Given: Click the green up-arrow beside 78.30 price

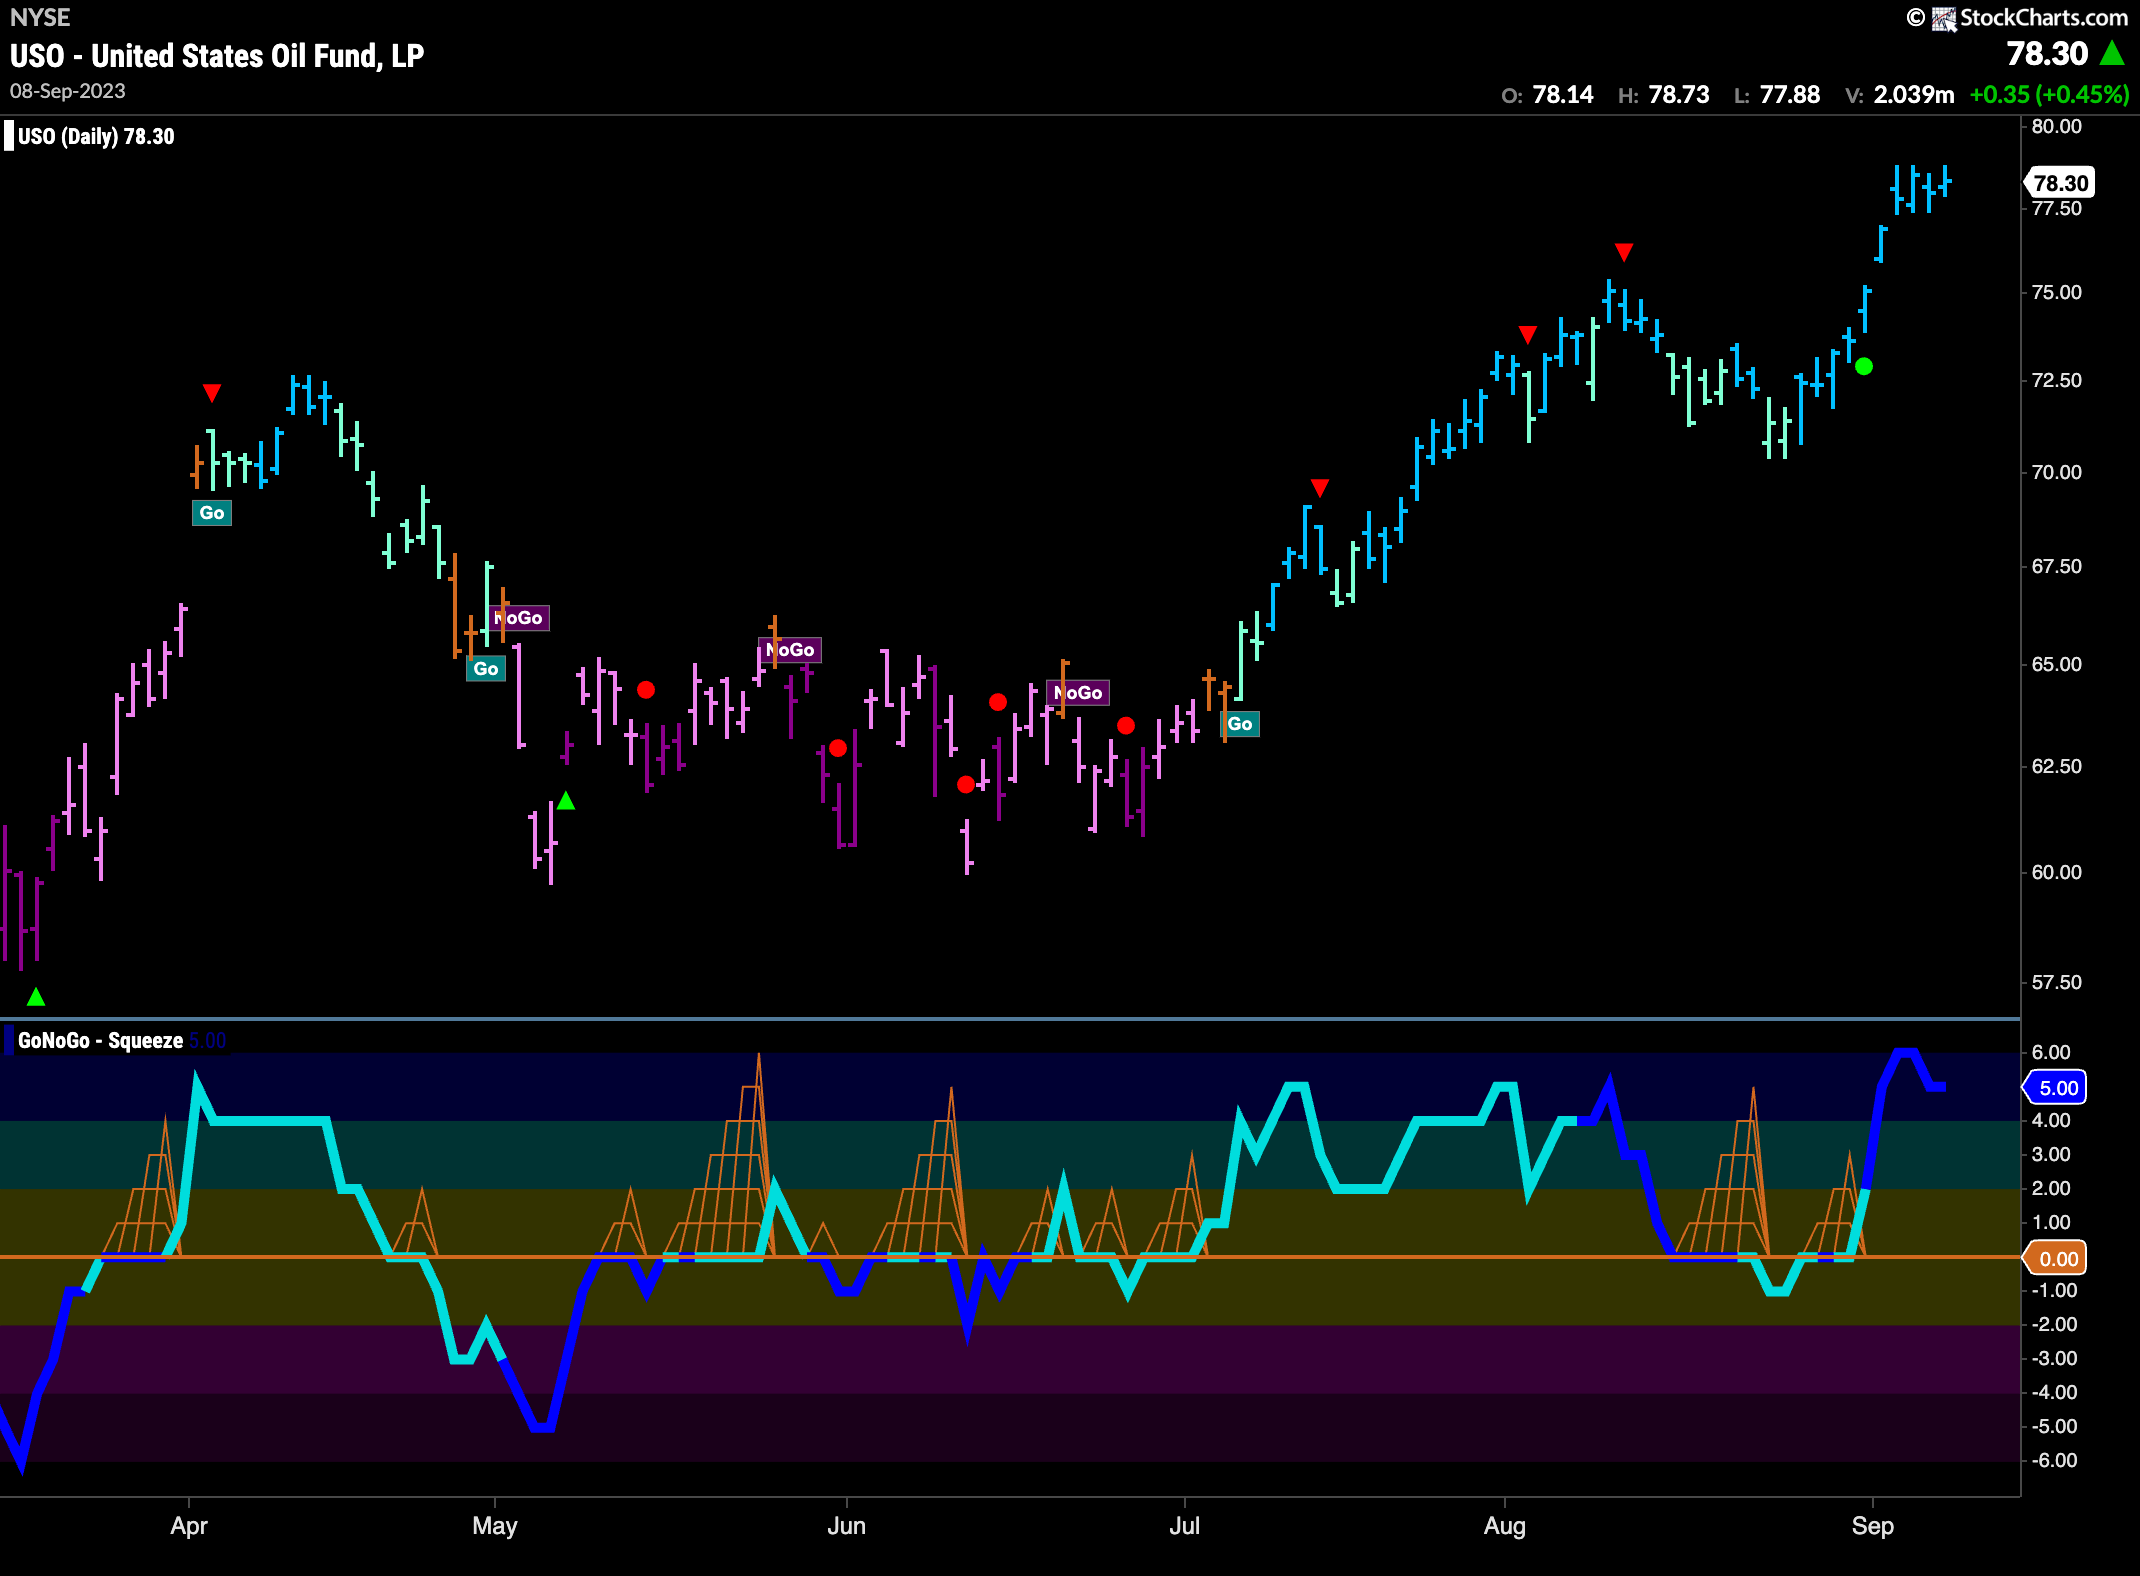Looking at the screenshot, I should (2112, 53).
